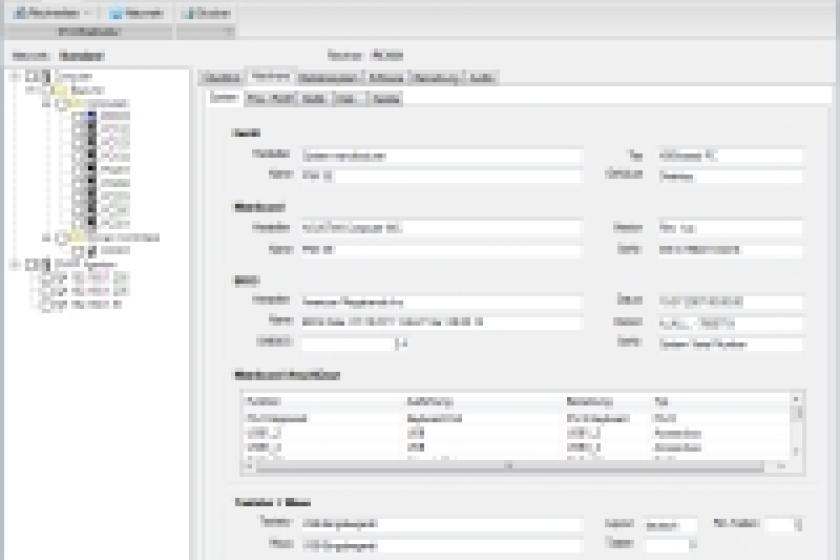Tick the checkbox of the last child item in the first group

pos(78,223)
